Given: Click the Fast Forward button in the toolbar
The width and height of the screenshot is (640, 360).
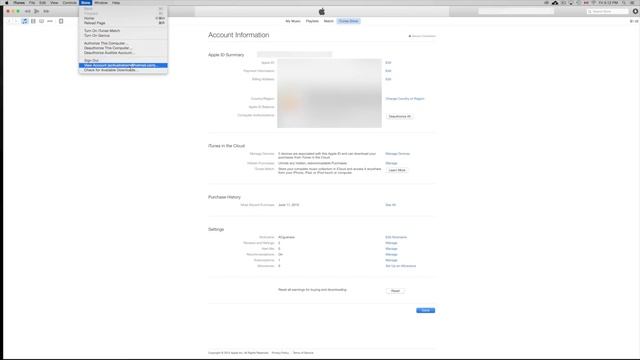Looking at the screenshot, I should point(46,11).
